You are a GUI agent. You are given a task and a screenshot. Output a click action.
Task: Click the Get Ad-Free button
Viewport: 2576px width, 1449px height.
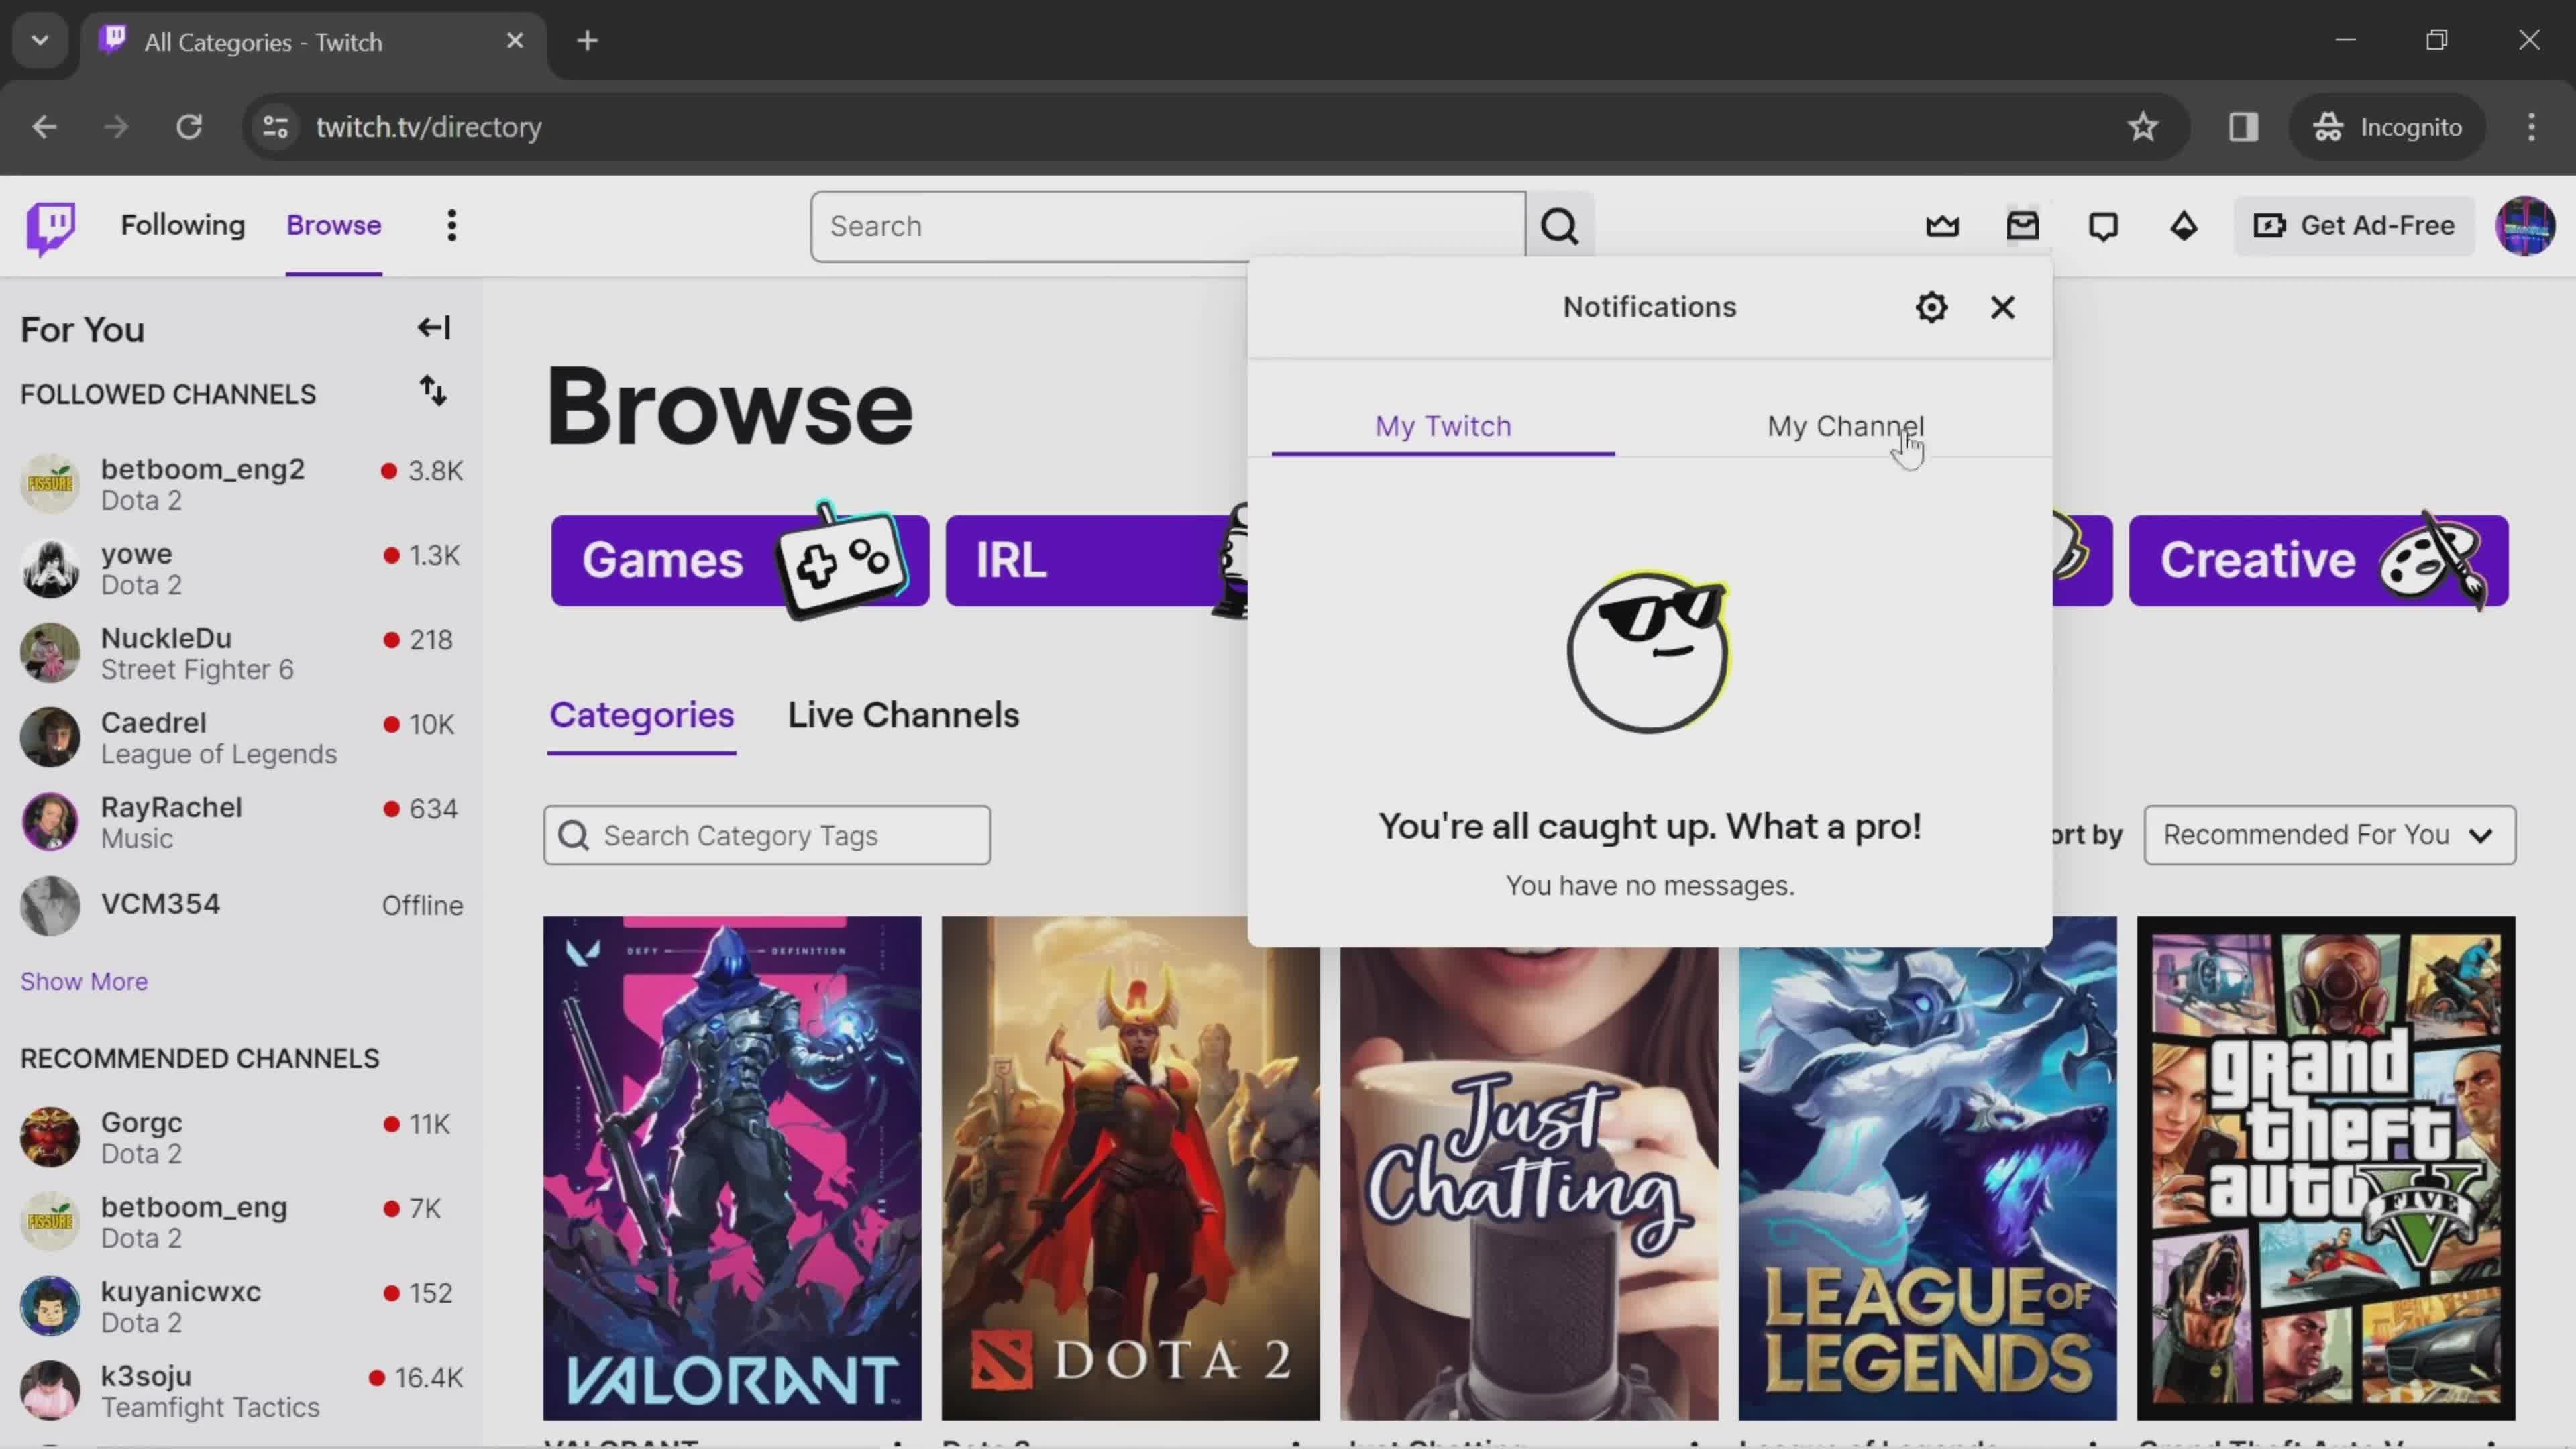(x=2354, y=226)
